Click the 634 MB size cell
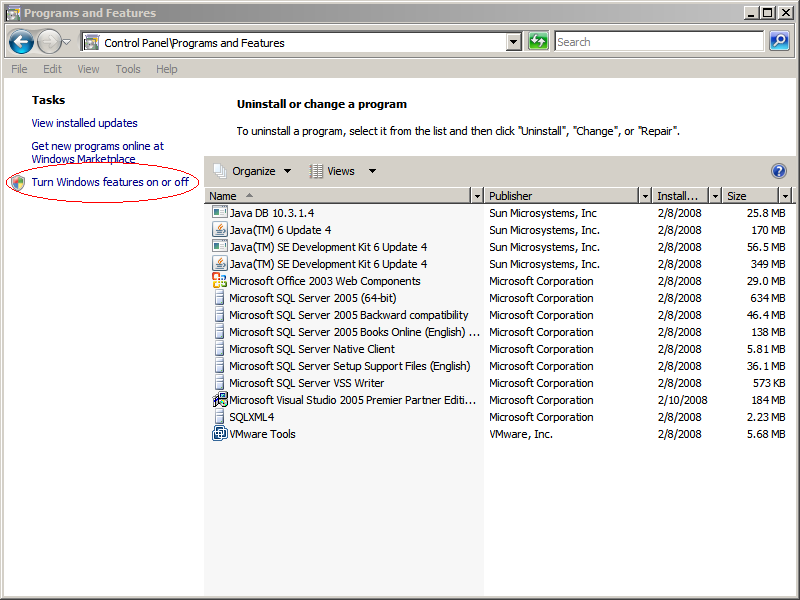 (x=767, y=298)
